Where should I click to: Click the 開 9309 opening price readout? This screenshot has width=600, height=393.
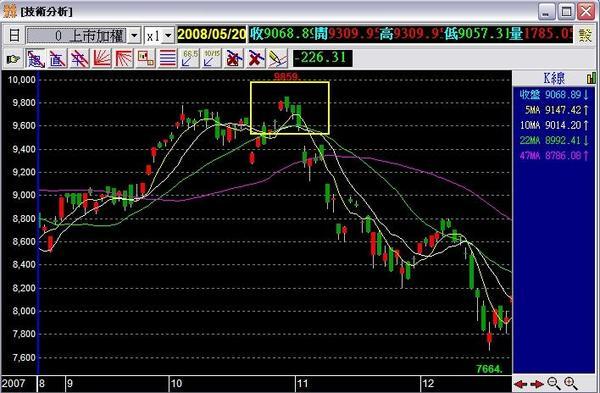(347, 34)
